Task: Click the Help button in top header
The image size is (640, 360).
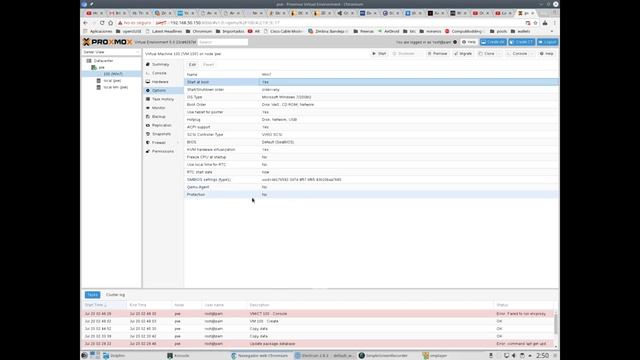Action: point(469,42)
